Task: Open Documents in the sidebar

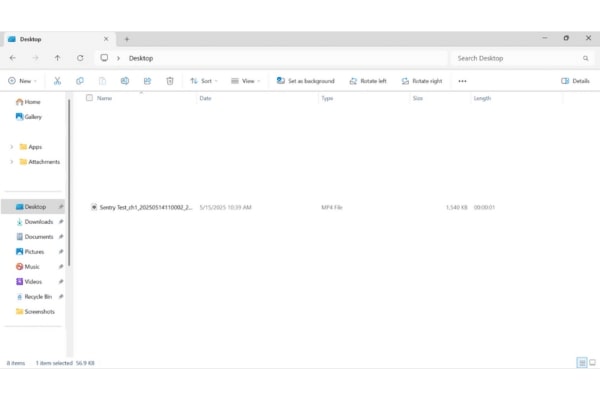Action: tap(34, 237)
